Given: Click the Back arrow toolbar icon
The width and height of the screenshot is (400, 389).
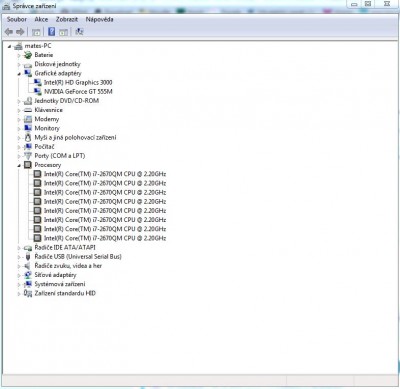Looking at the screenshot, I should (x=9, y=32).
